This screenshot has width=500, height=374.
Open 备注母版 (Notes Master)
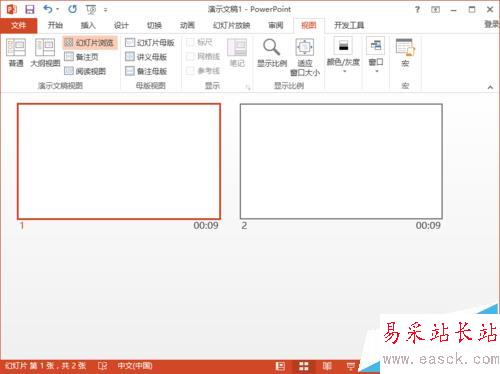[x=146, y=71]
